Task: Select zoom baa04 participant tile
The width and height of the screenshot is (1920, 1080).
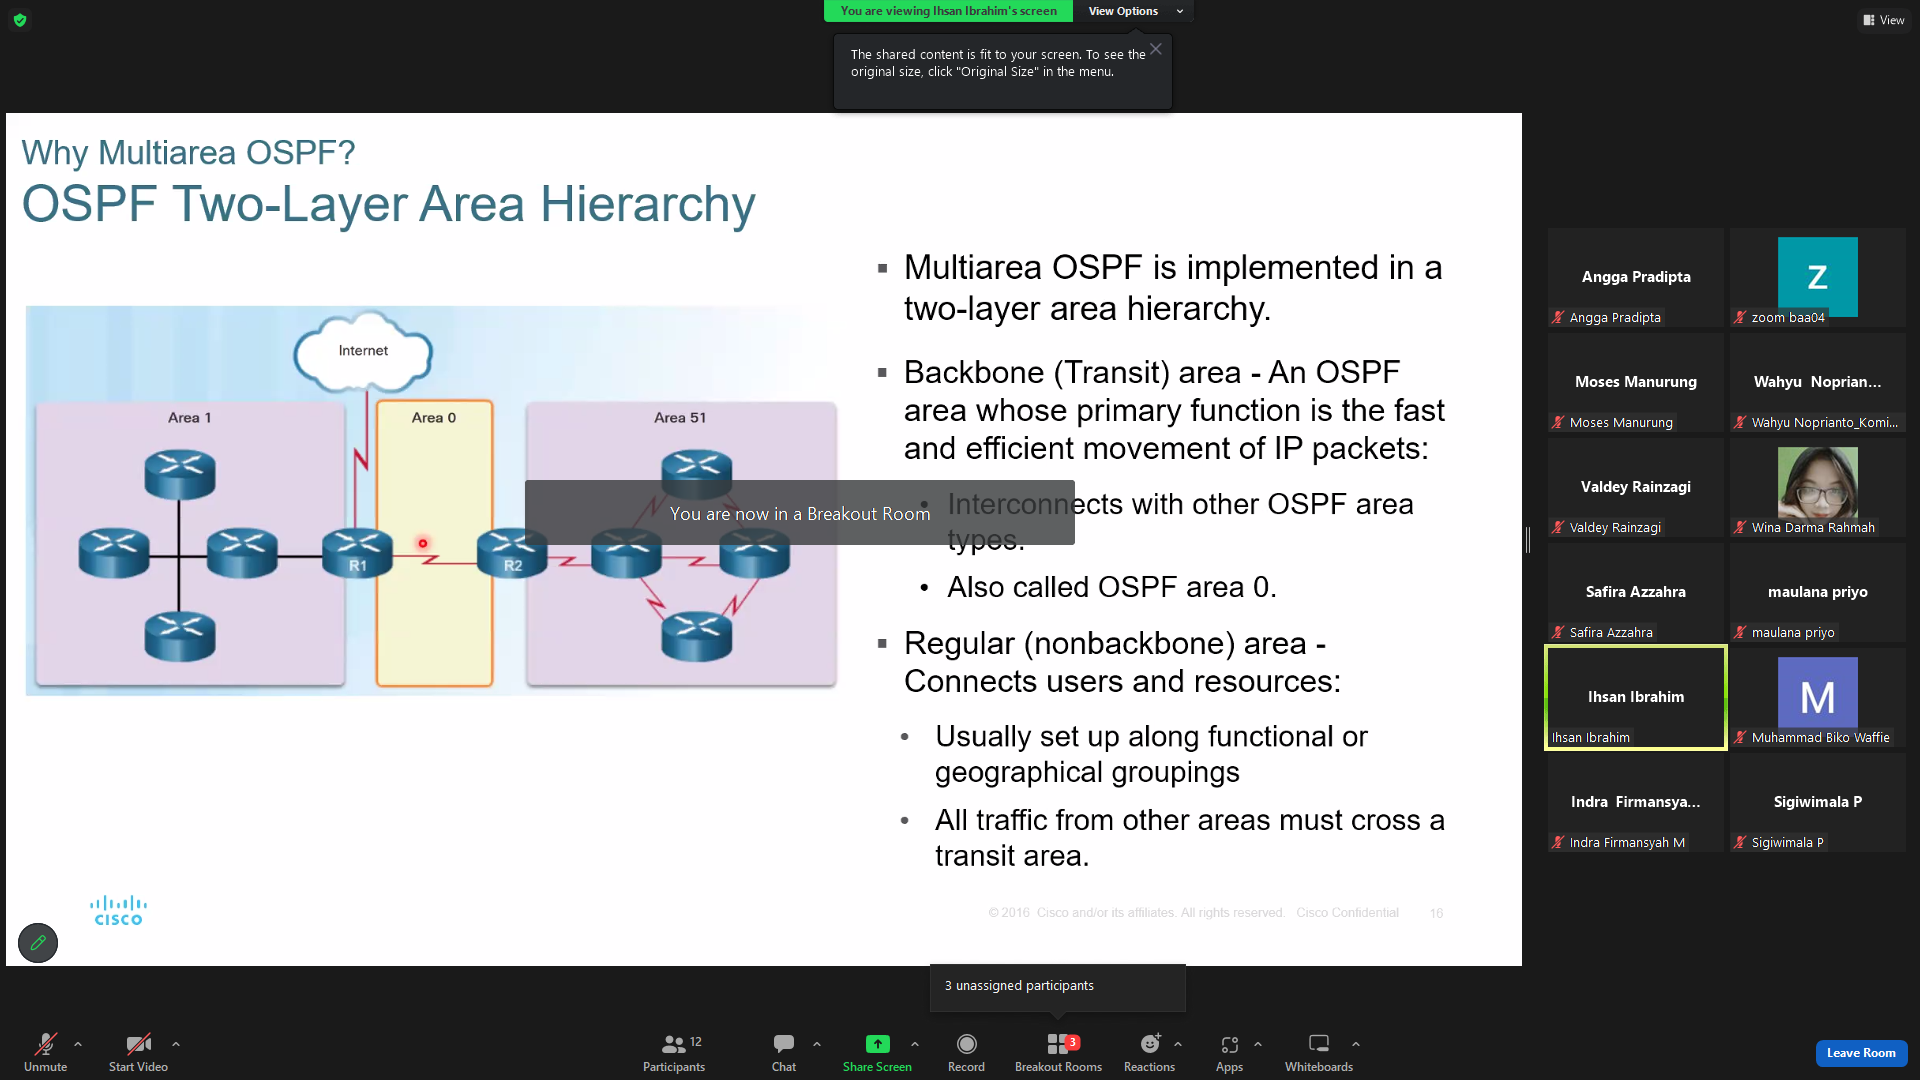Action: pyautogui.click(x=1818, y=277)
